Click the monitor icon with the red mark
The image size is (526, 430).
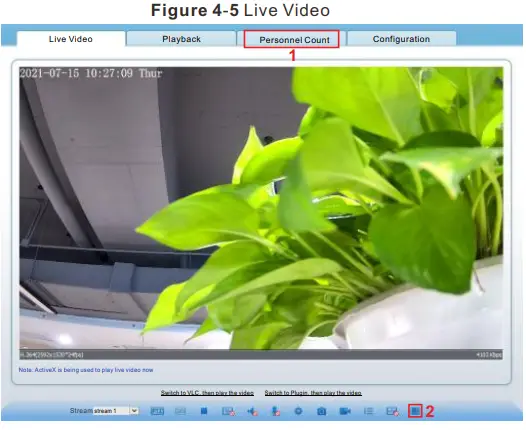(228, 411)
